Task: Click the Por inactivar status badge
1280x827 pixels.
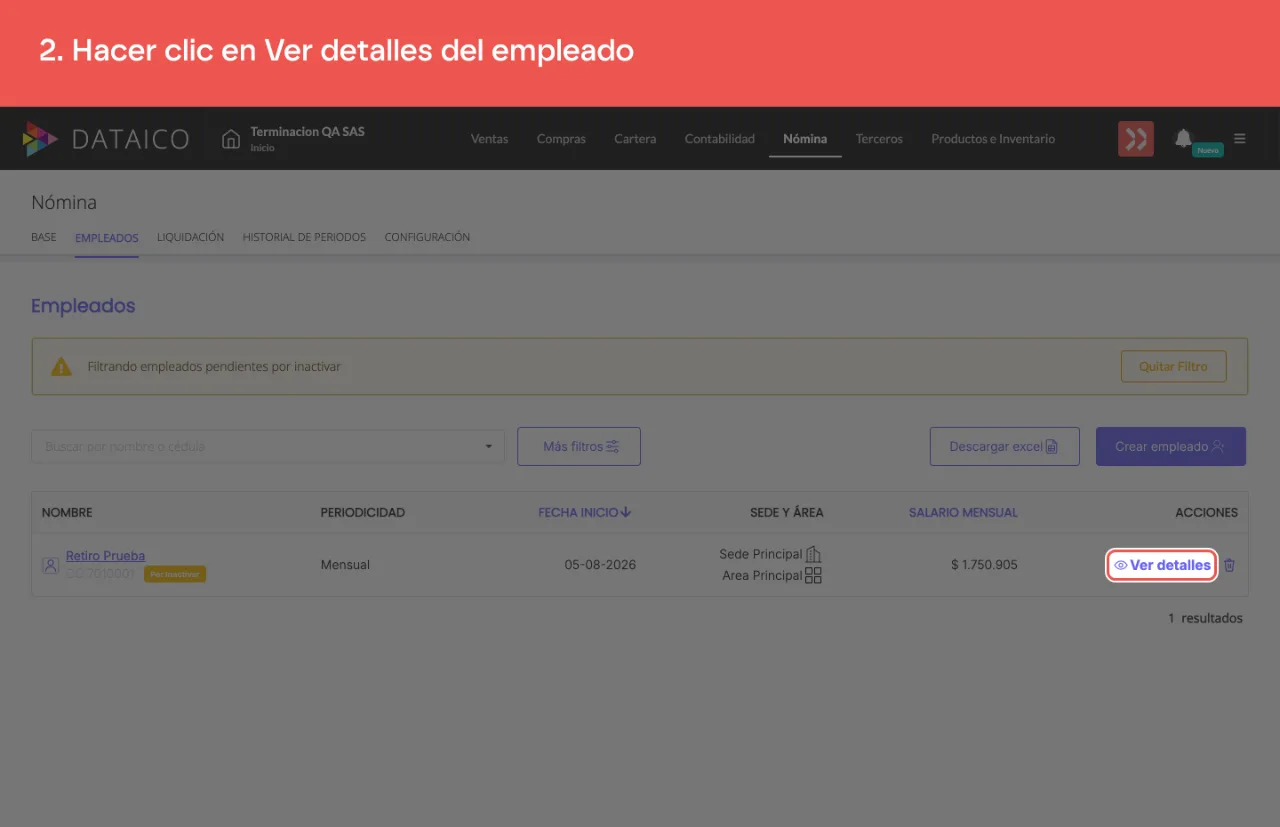Action: coord(175,574)
